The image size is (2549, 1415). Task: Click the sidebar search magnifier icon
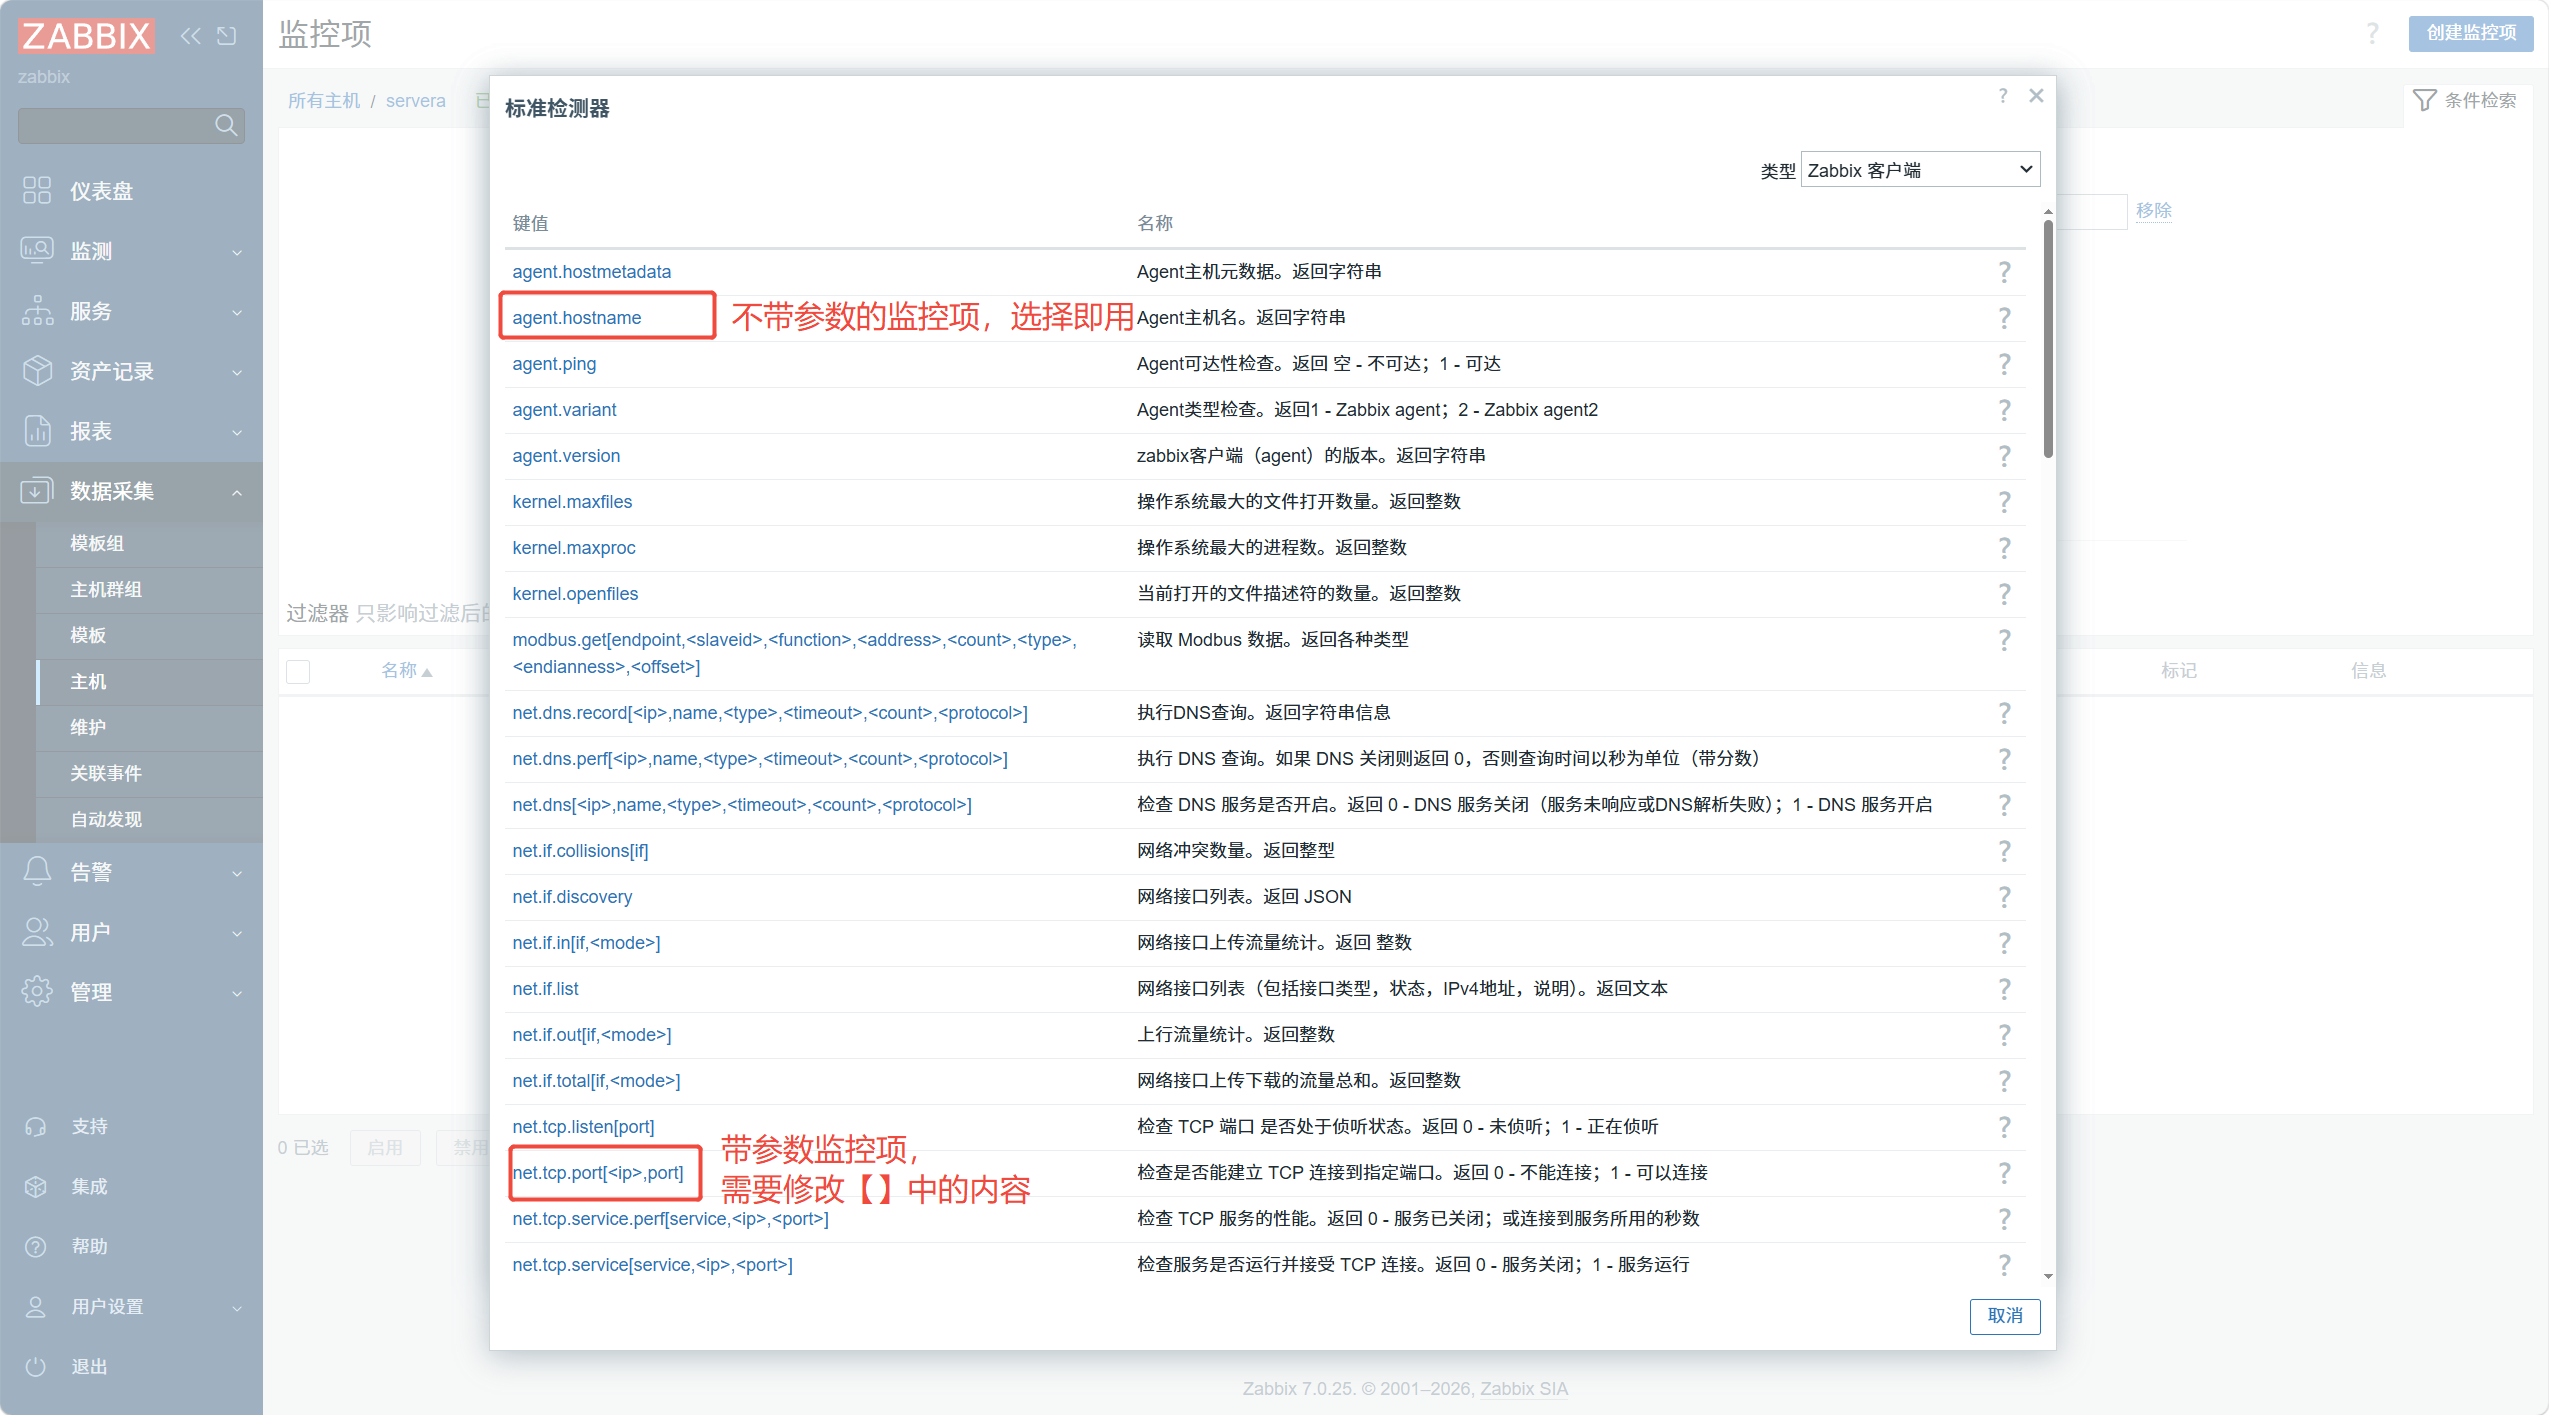click(226, 125)
